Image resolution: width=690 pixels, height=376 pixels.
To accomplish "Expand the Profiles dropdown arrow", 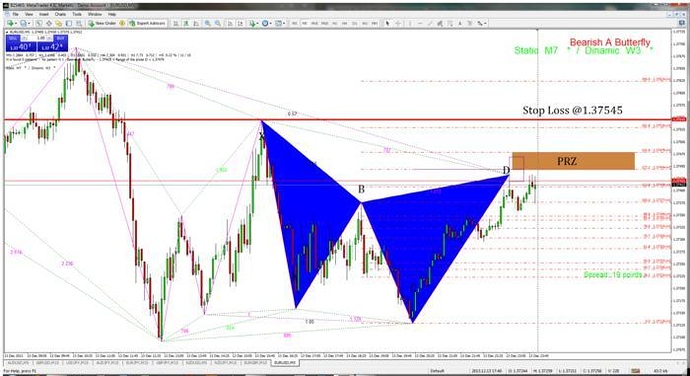I will point(29,23).
